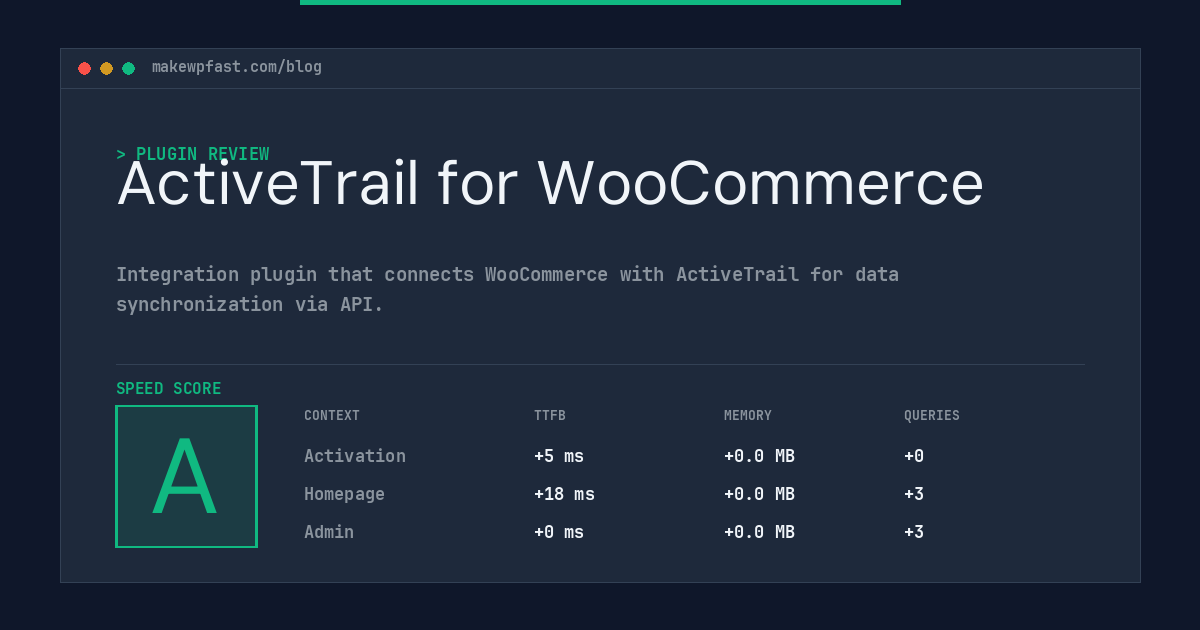
Task: Click the Homepage row memory value
Action: (x=759, y=494)
